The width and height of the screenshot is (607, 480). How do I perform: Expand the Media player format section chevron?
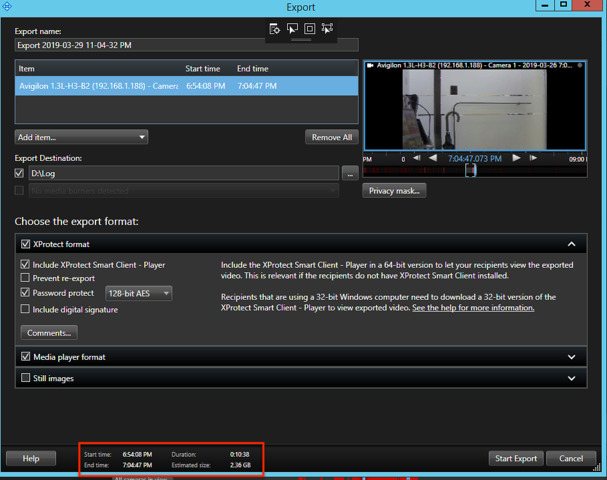point(571,357)
